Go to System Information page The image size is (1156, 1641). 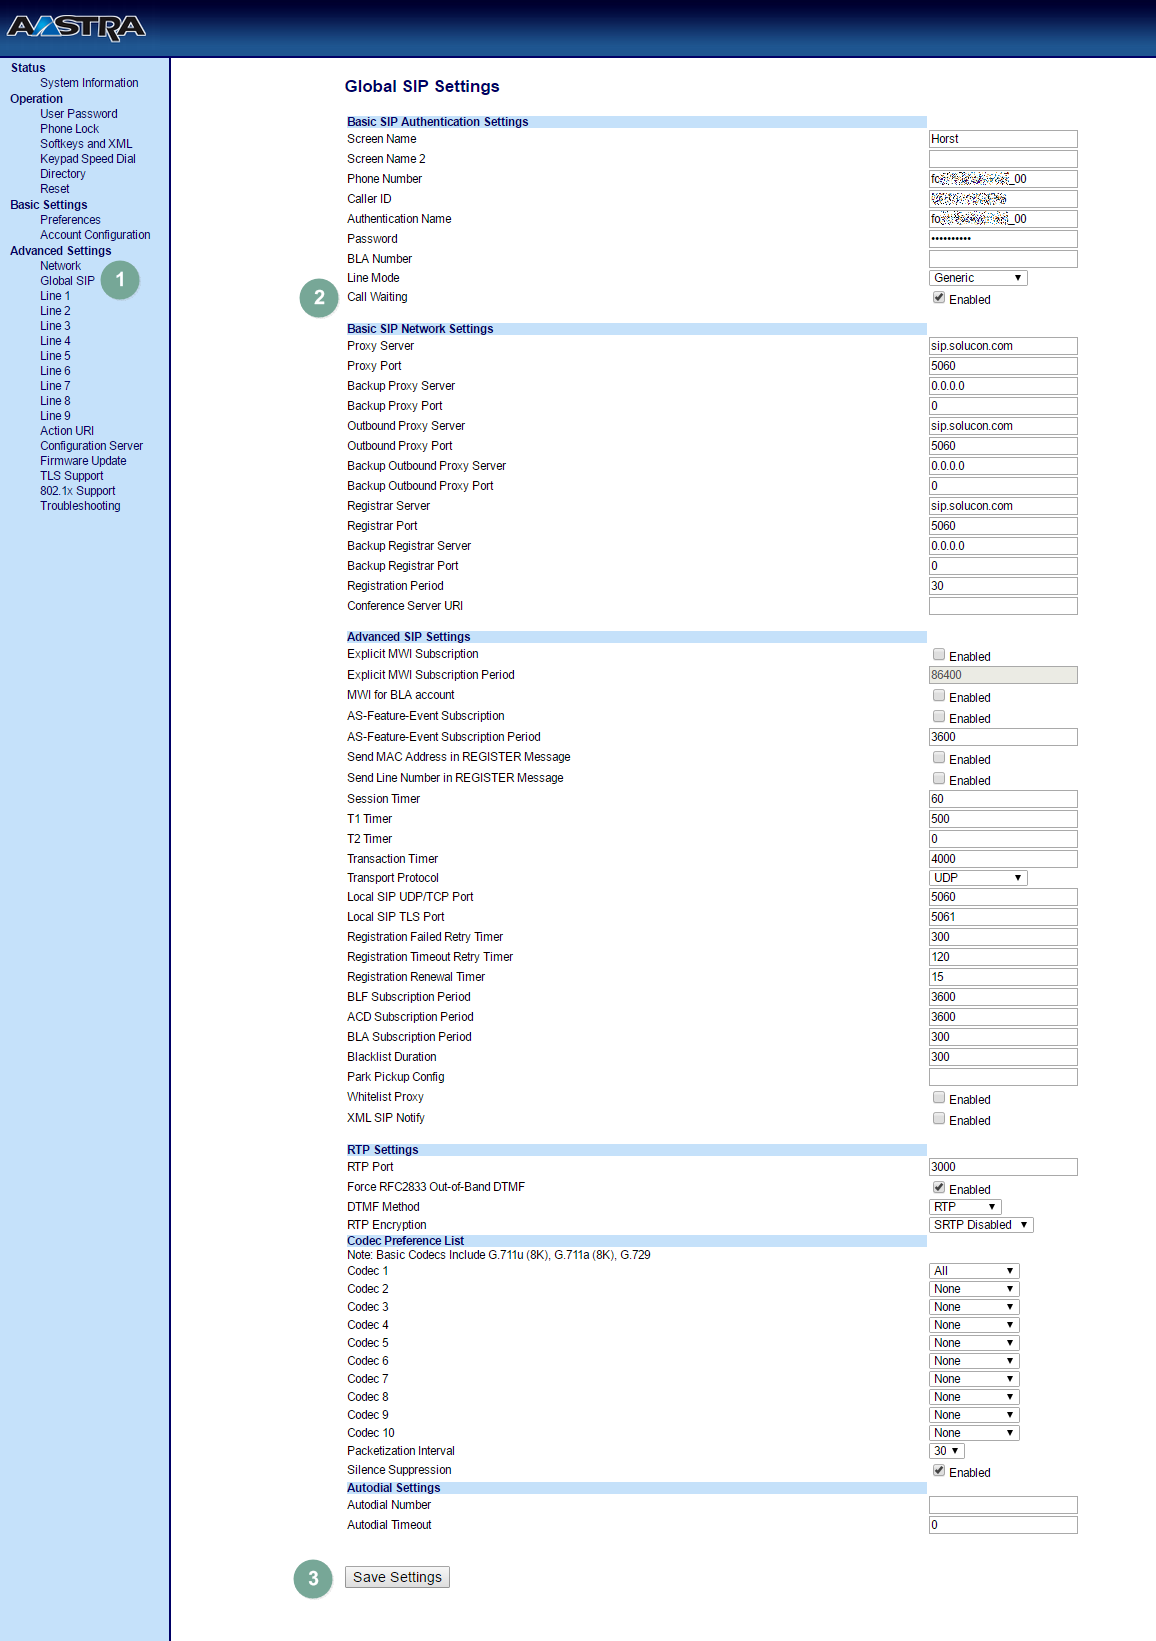coord(89,83)
